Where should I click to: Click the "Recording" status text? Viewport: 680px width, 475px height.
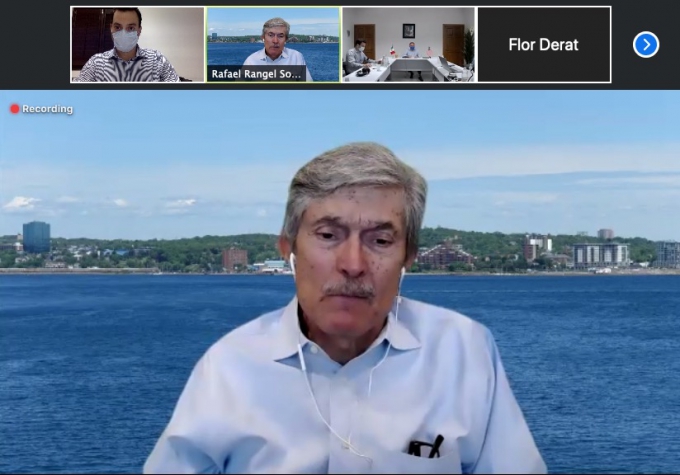click(47, 109)
